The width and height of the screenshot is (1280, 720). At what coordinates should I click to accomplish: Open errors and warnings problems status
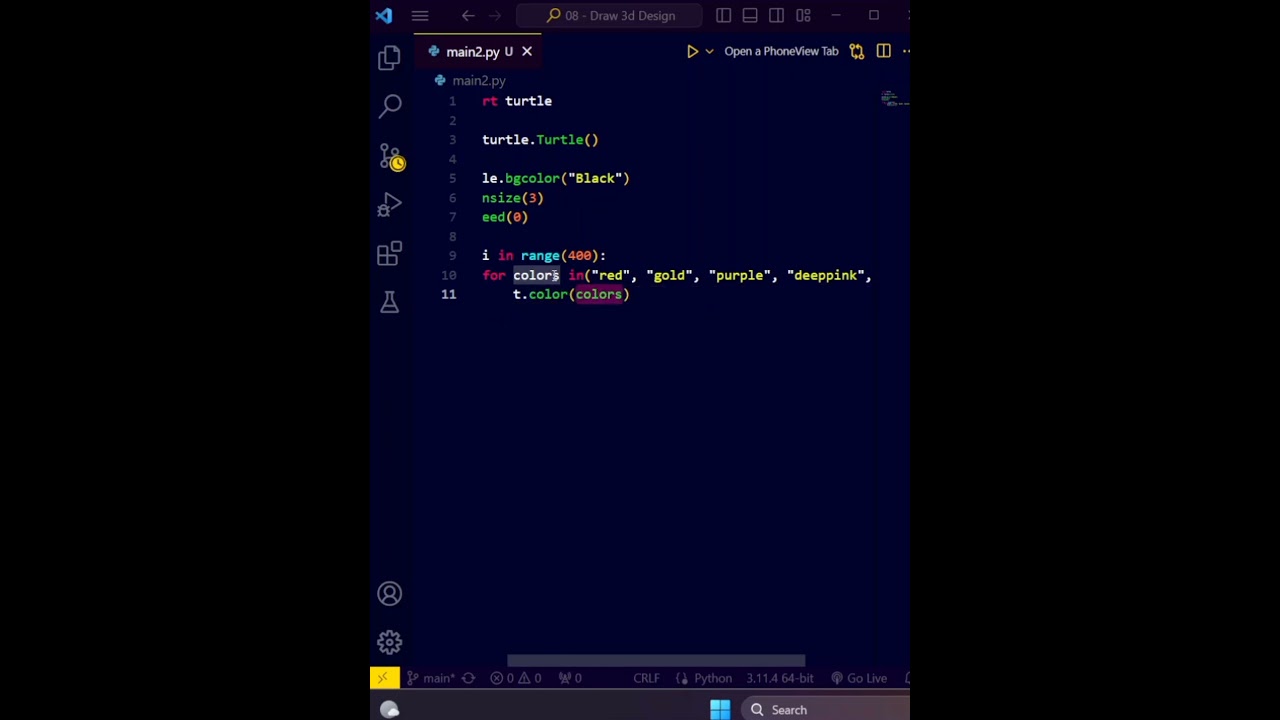[x=516, y=678]
